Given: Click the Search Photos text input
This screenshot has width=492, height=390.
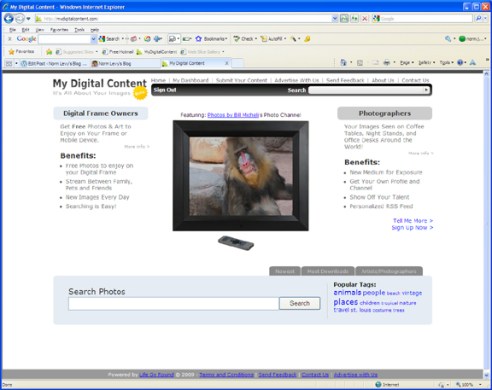Looking at the screenshot, I should coord(173,304).
